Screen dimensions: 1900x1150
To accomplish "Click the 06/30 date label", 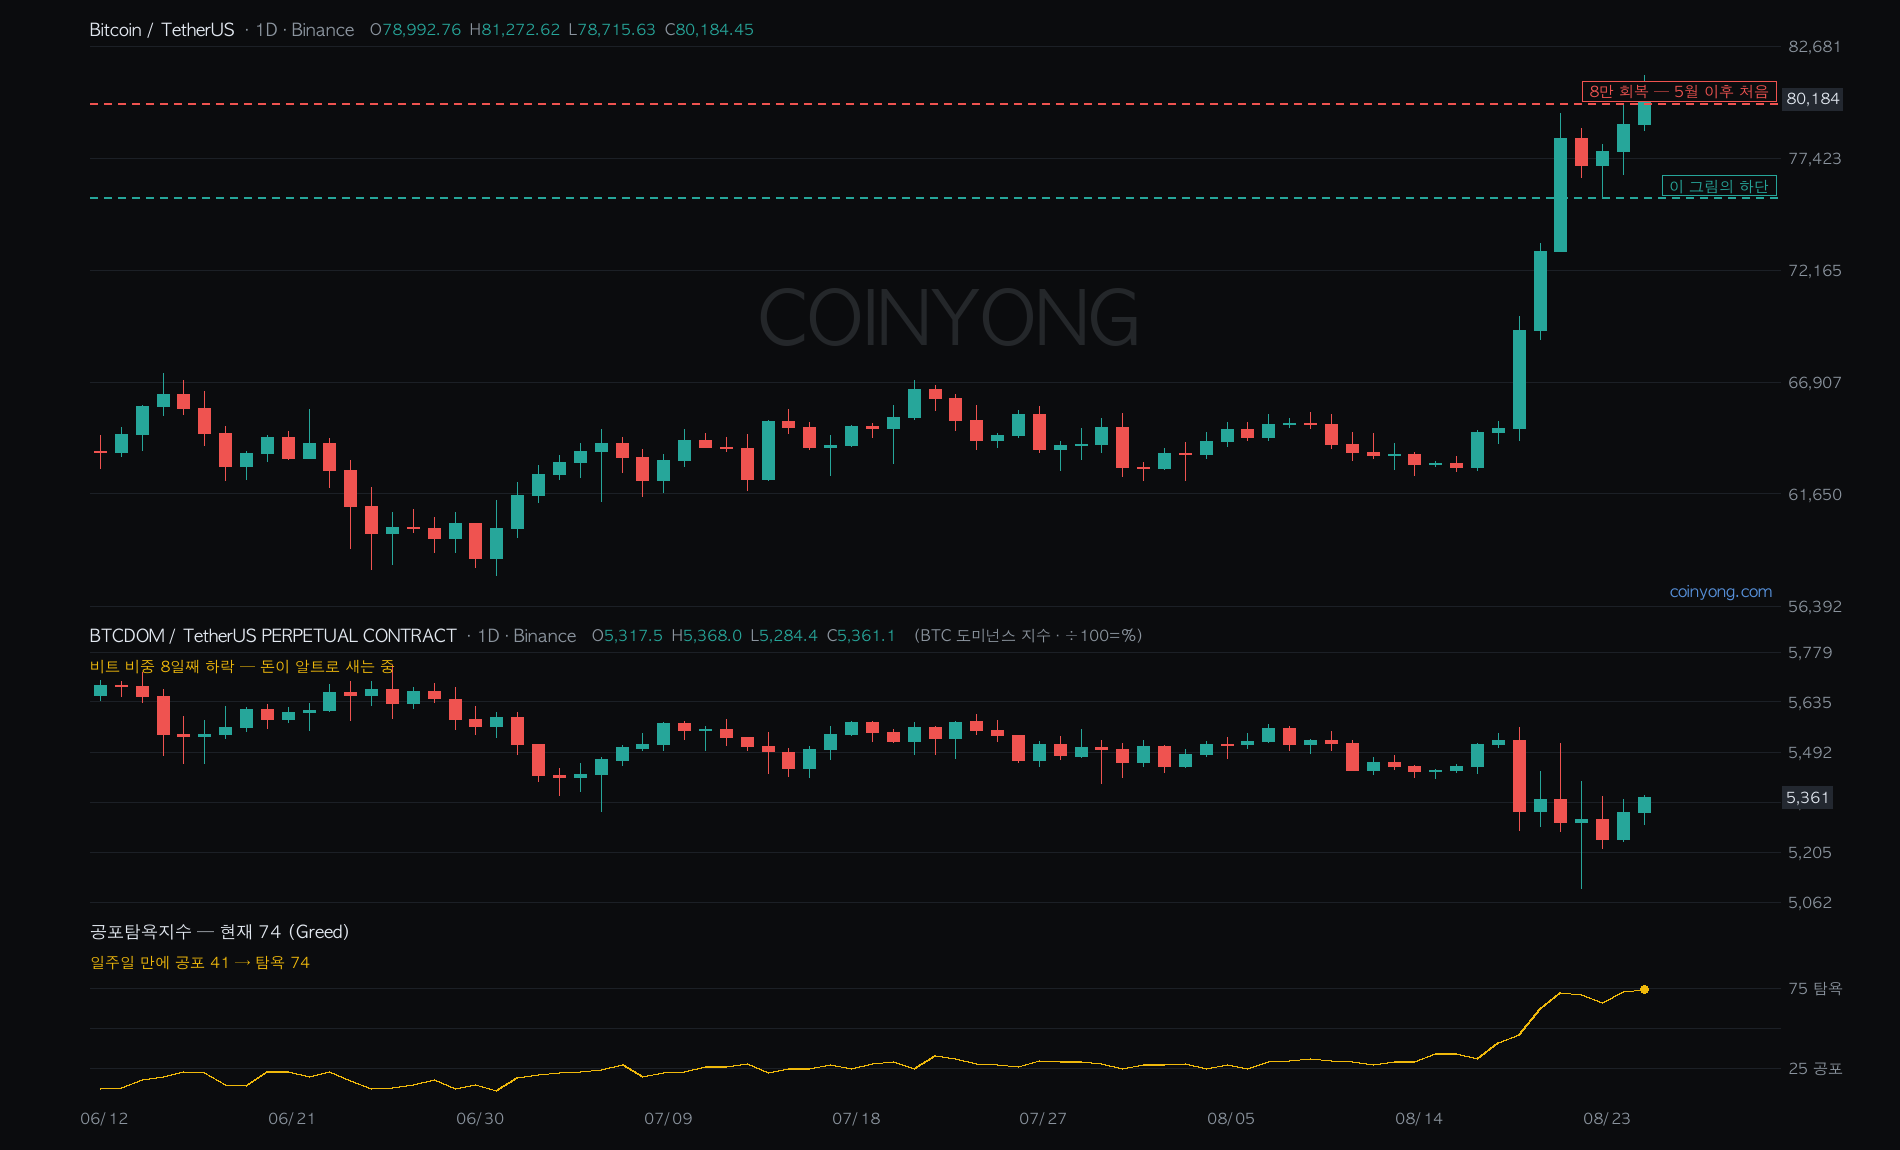I will pos(480,1118).
